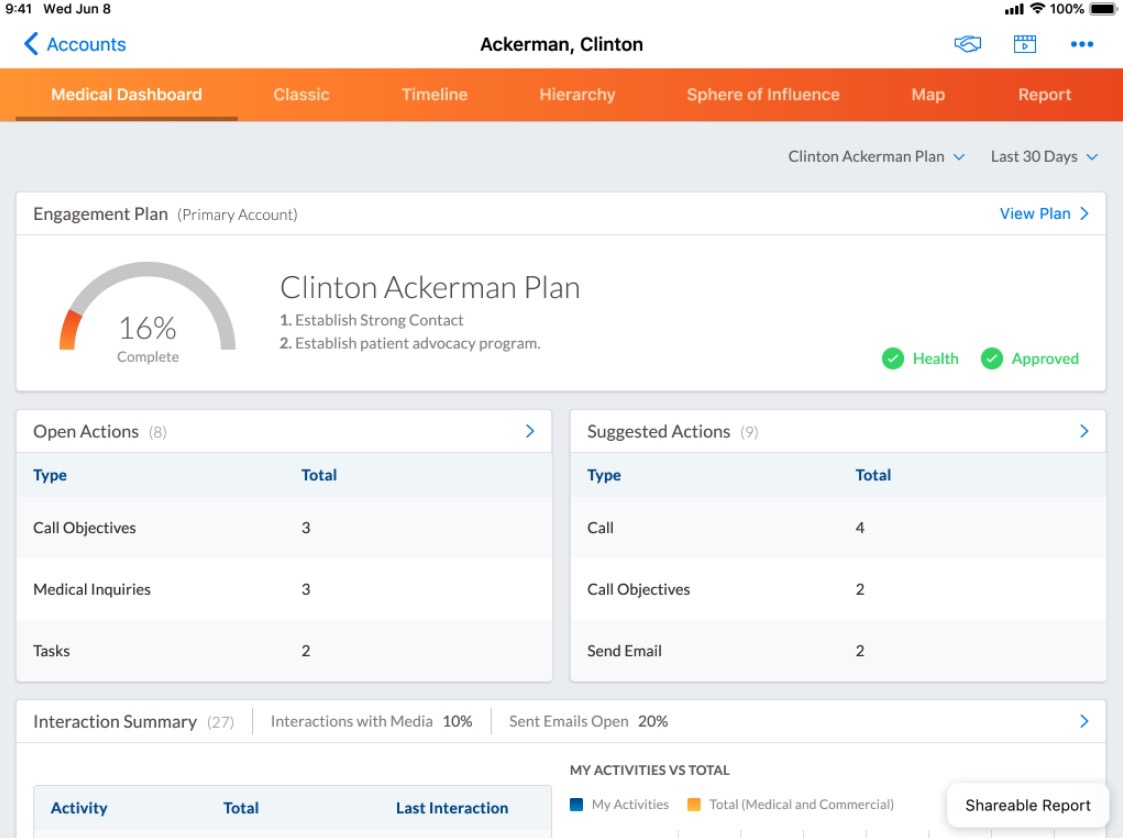This screenshot has height=838, width=1123.
Task: Open the three-dot more options menu
Action: pos(1081,44)
